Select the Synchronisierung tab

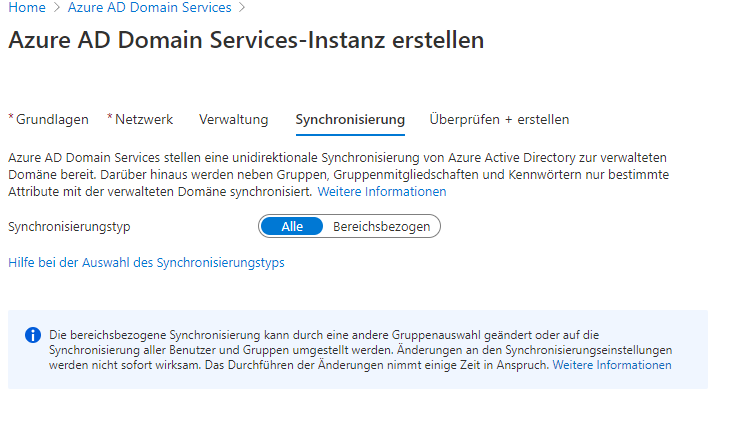click(x=350, y=120)
